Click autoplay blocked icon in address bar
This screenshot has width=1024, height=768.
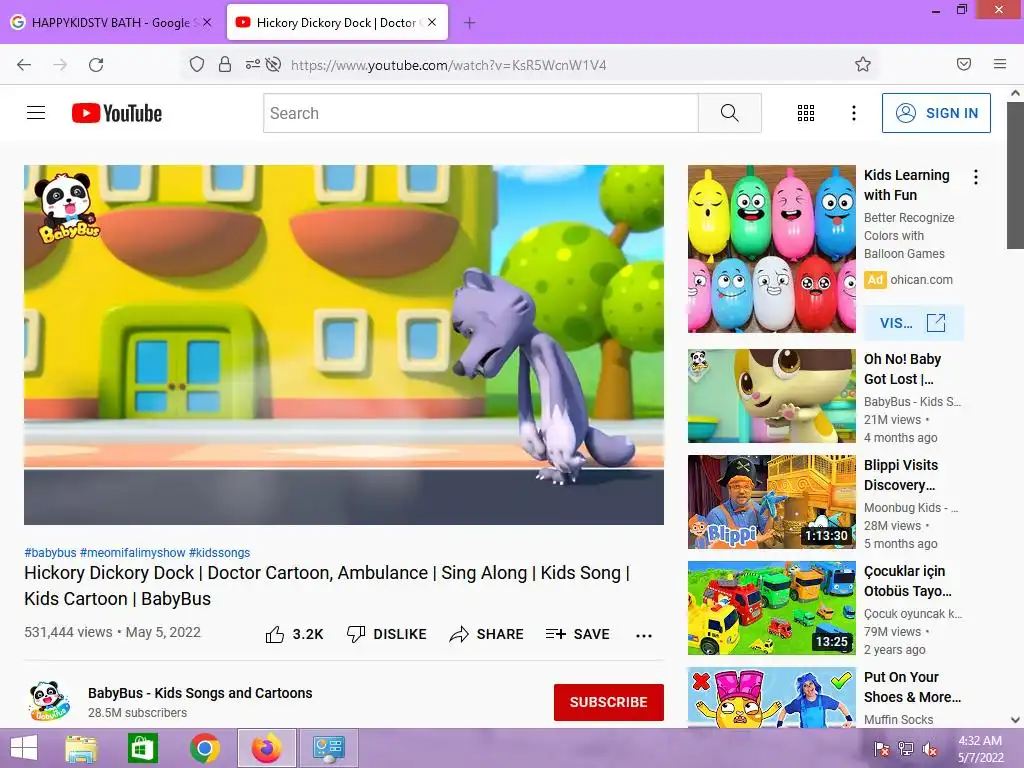[x=274, y=64]
